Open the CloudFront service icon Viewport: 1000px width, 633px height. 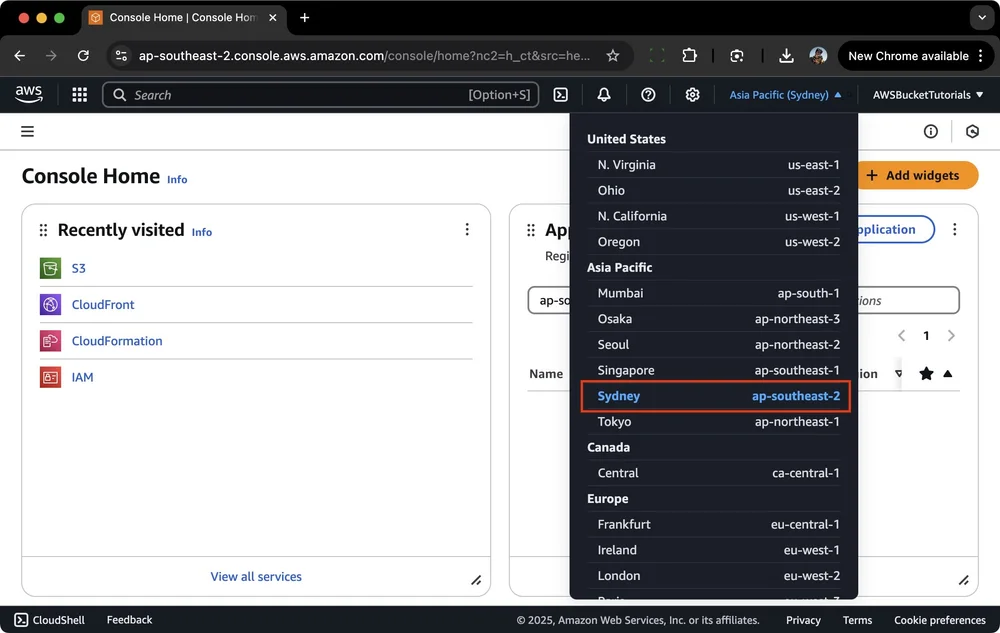(50, 305)
